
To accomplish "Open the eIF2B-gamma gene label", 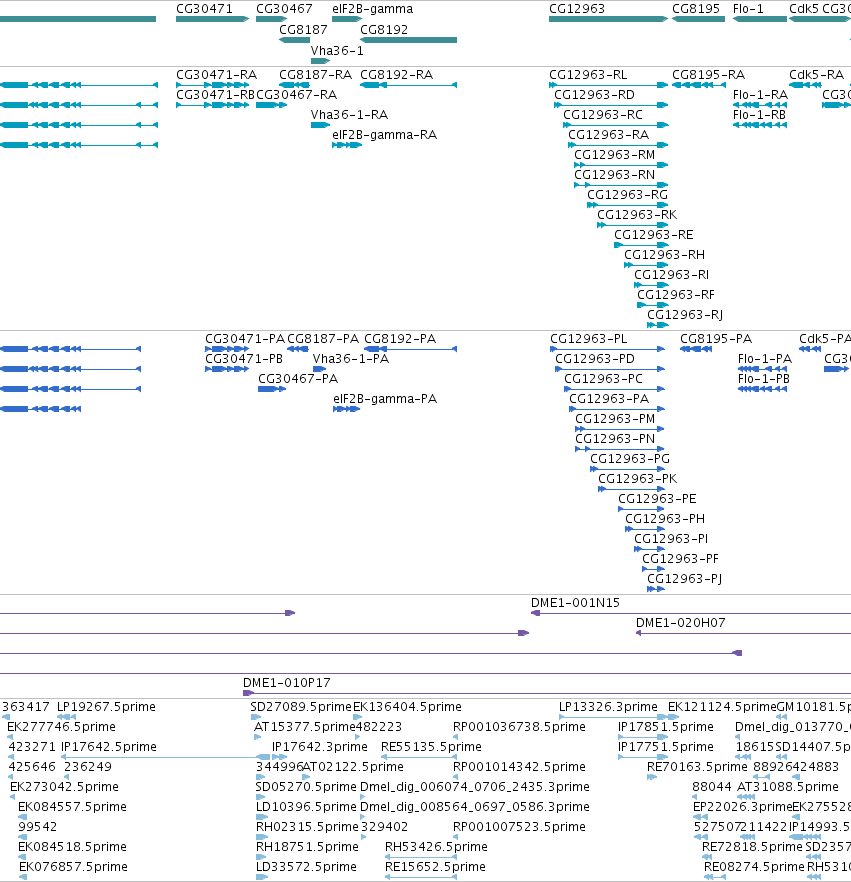I will [x=372, y=9].
